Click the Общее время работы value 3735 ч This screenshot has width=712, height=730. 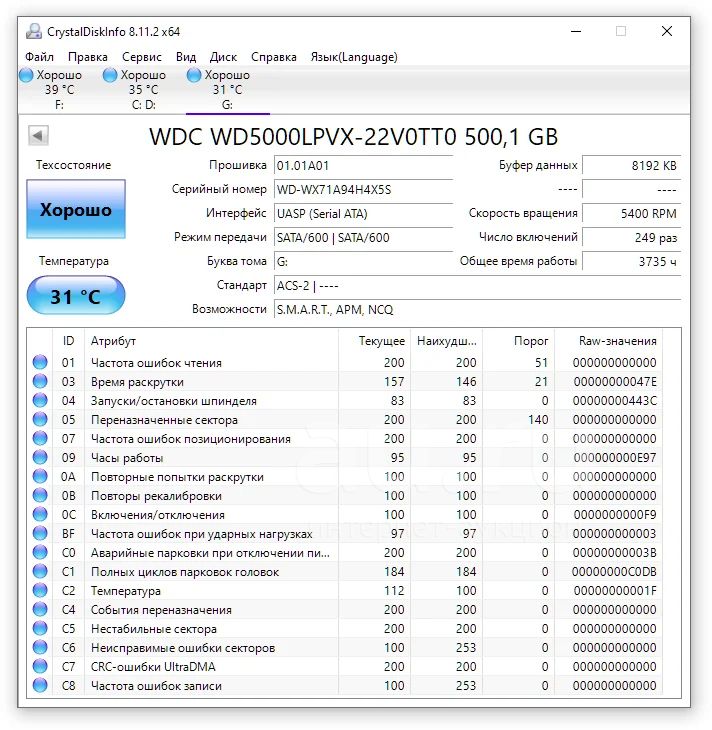pyautogui.click(x=631, y=262)
